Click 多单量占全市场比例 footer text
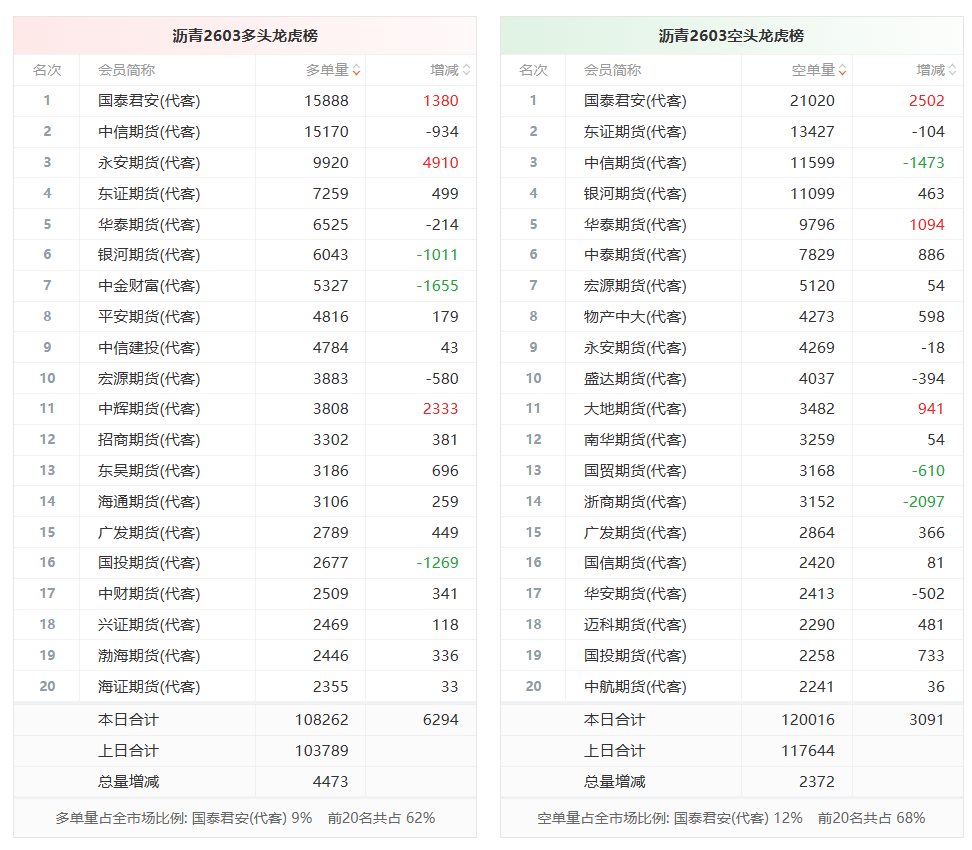 (245, 818)
